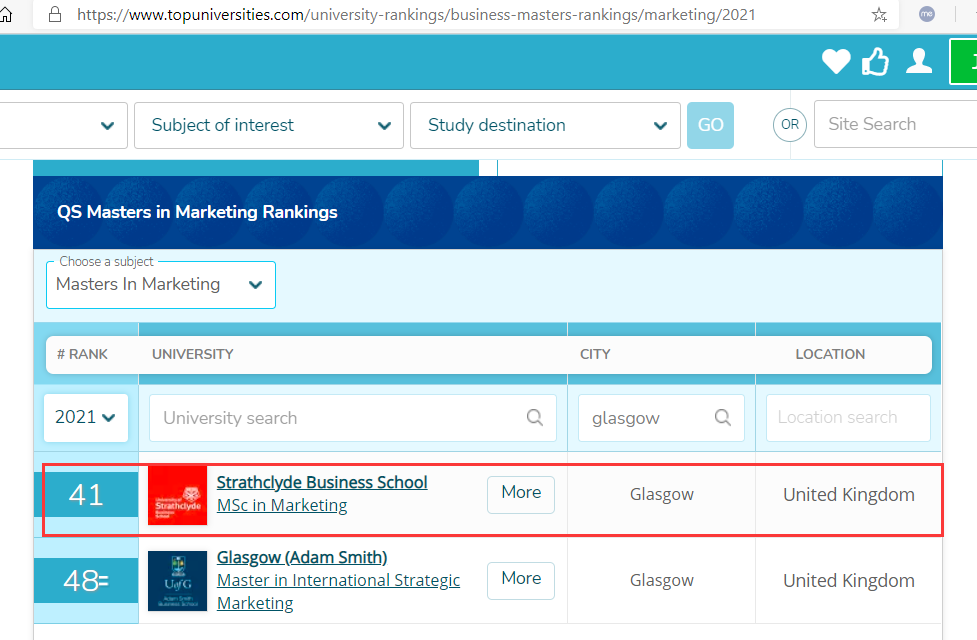Click the browser home icon
Image resolution: width=977 pixels, height=640 pixels.
click(x=5, y=14)
